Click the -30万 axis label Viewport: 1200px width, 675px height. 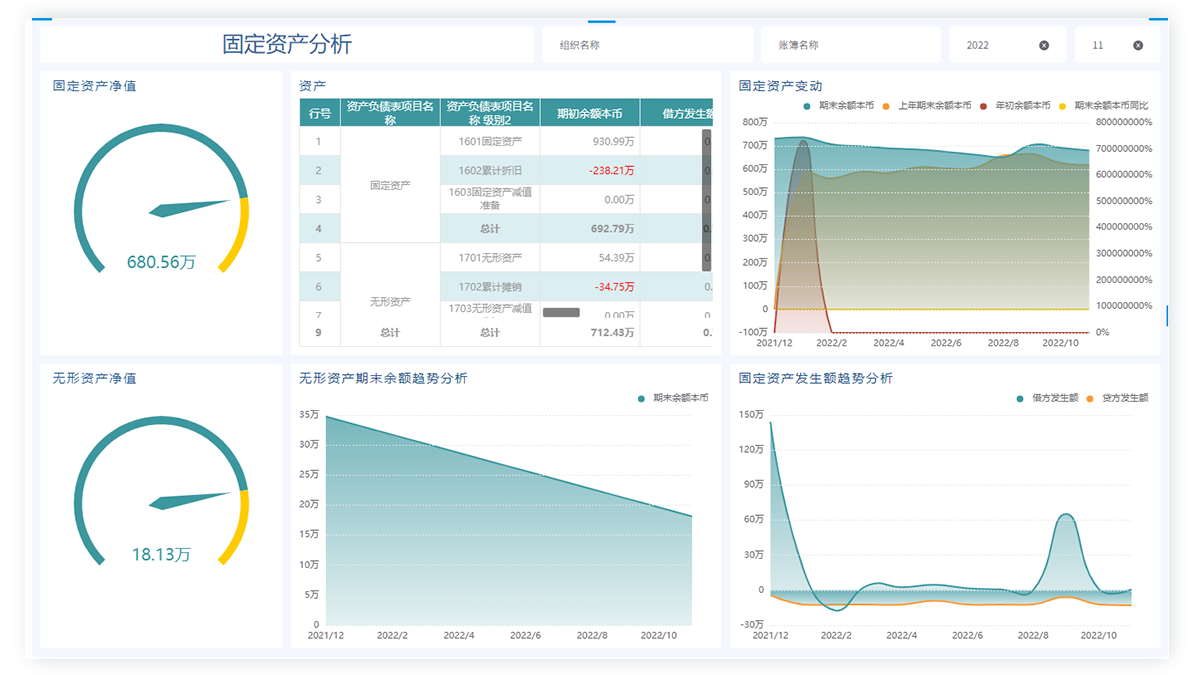coord(751,624)
